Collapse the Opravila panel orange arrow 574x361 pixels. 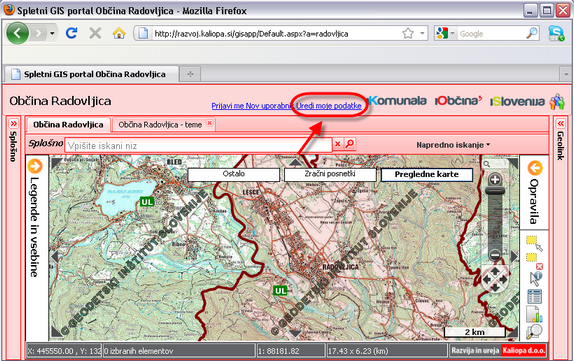pos(535,168)
